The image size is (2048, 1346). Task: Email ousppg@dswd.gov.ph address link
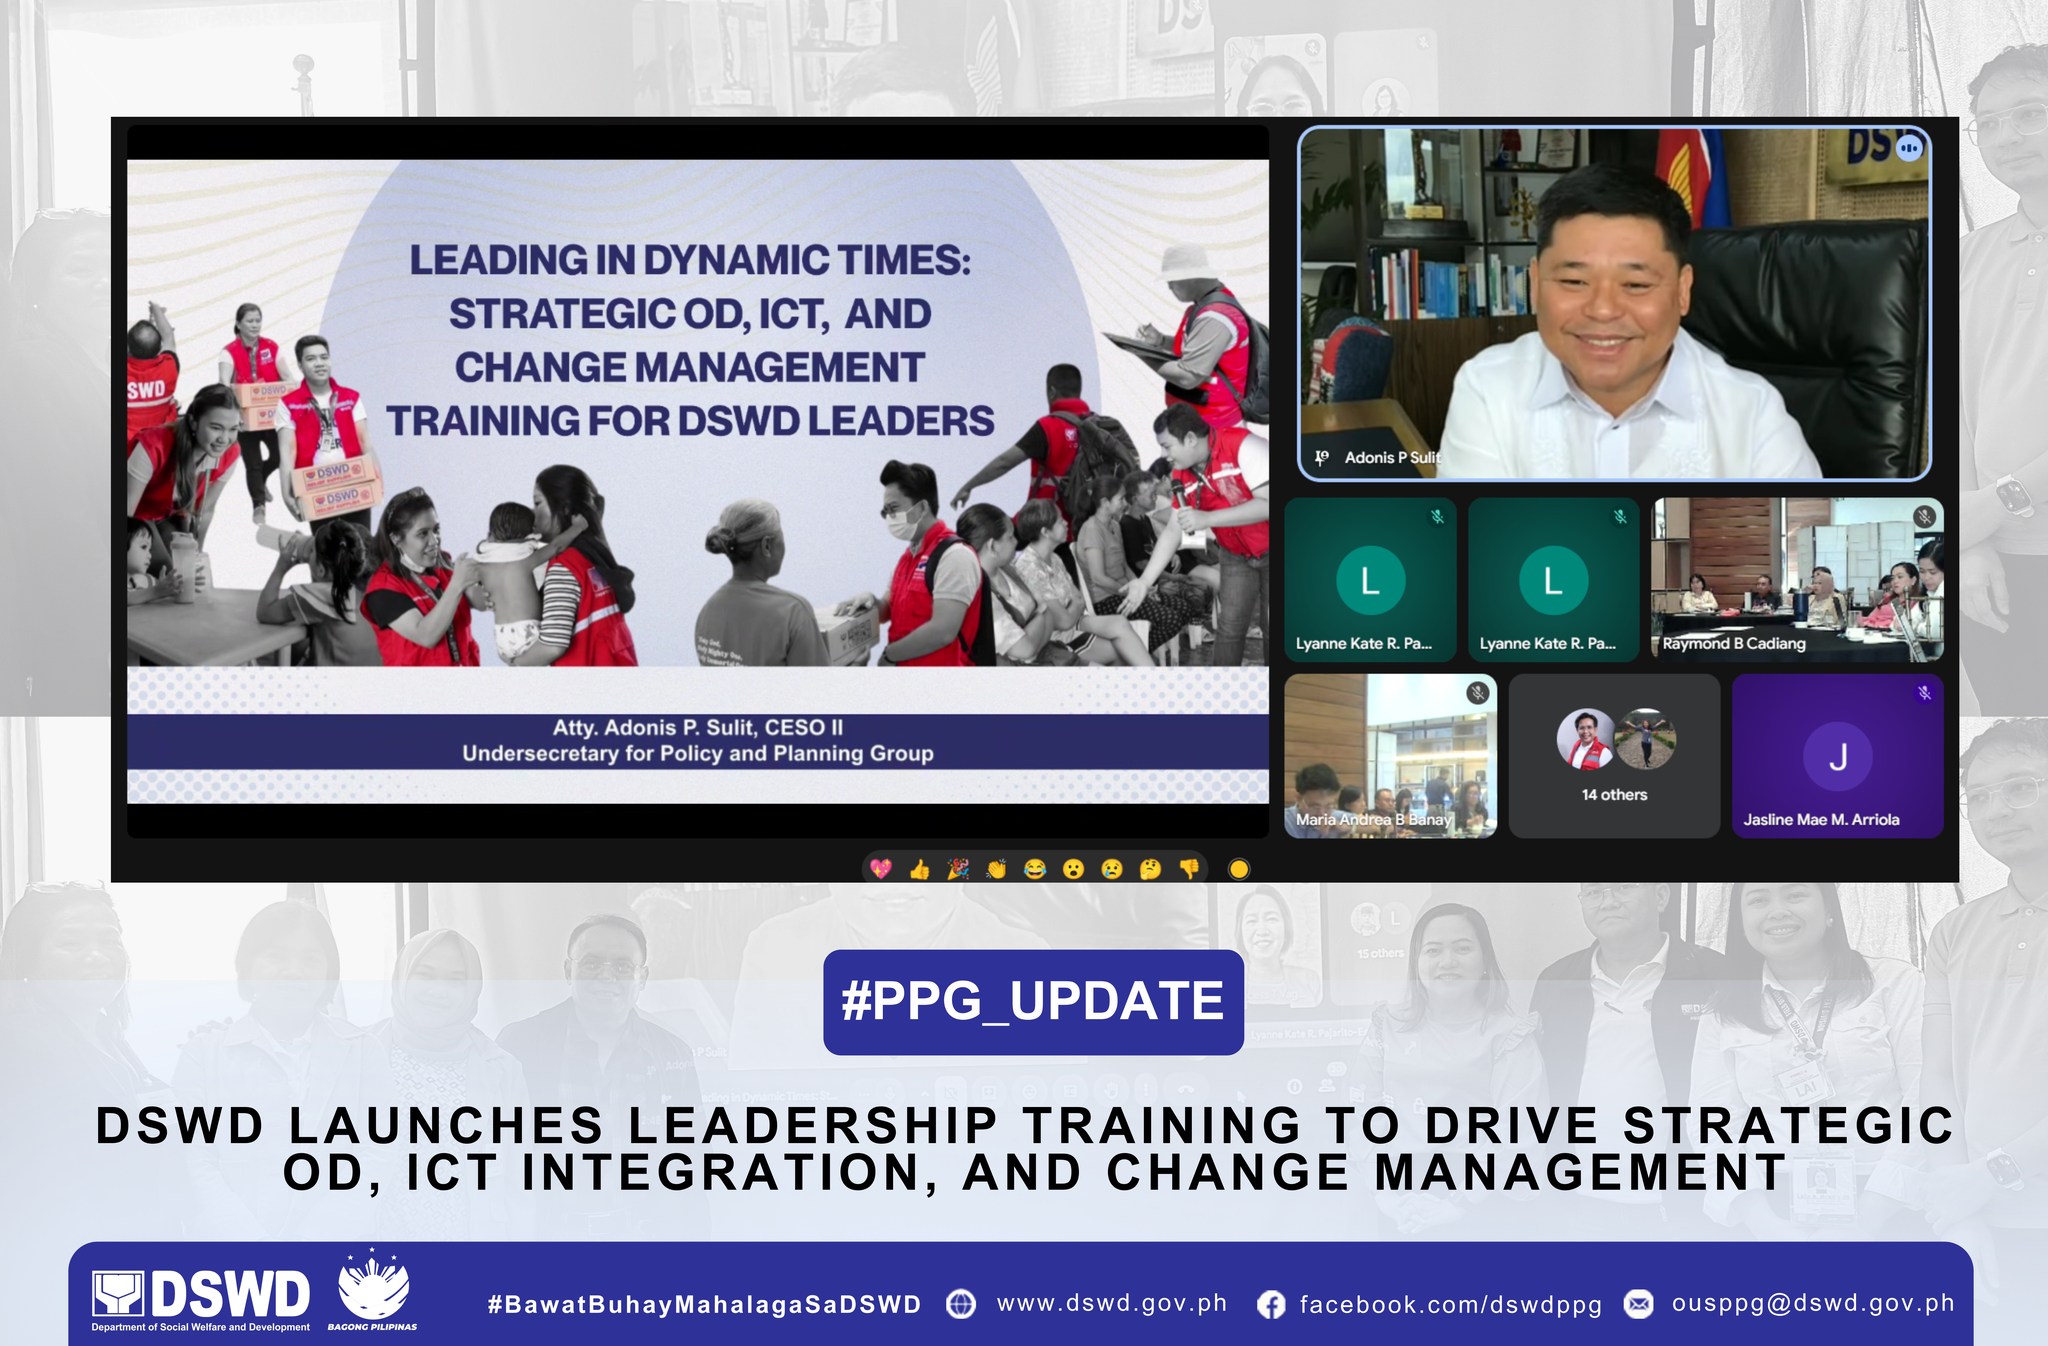tap(1813, 1303)
